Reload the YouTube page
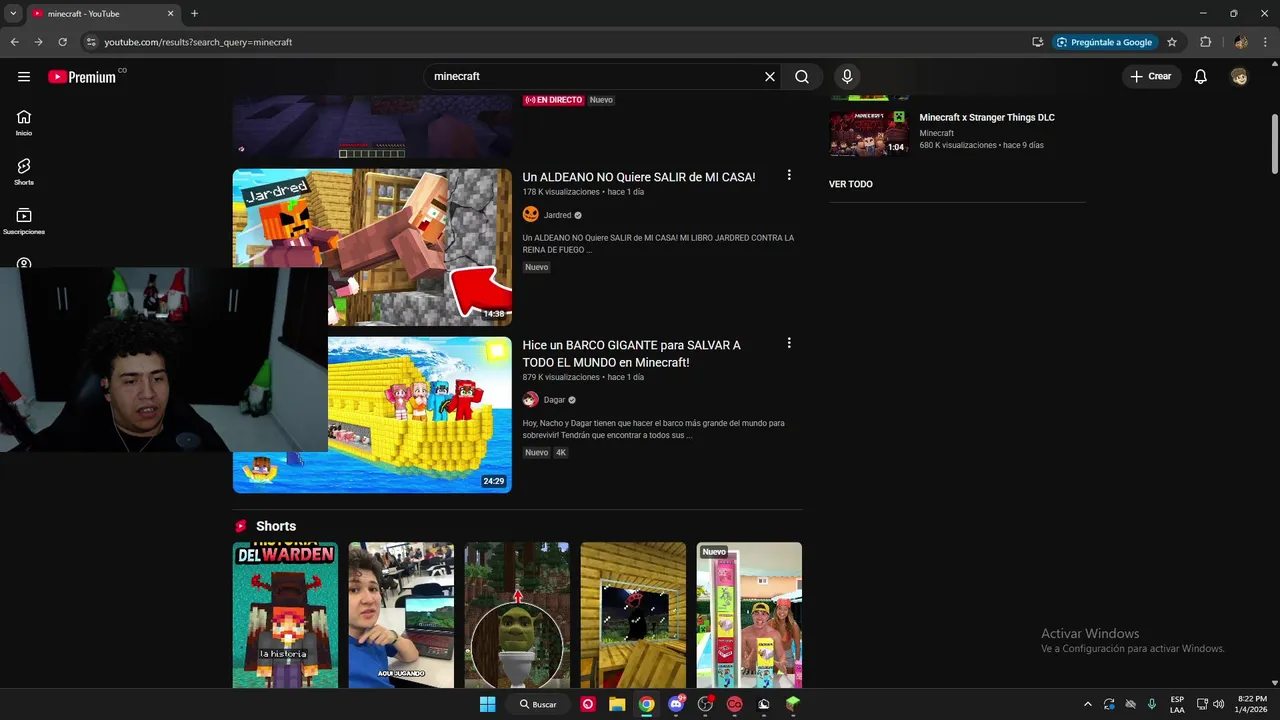The image size is (1280, 720). pos(62,42)
